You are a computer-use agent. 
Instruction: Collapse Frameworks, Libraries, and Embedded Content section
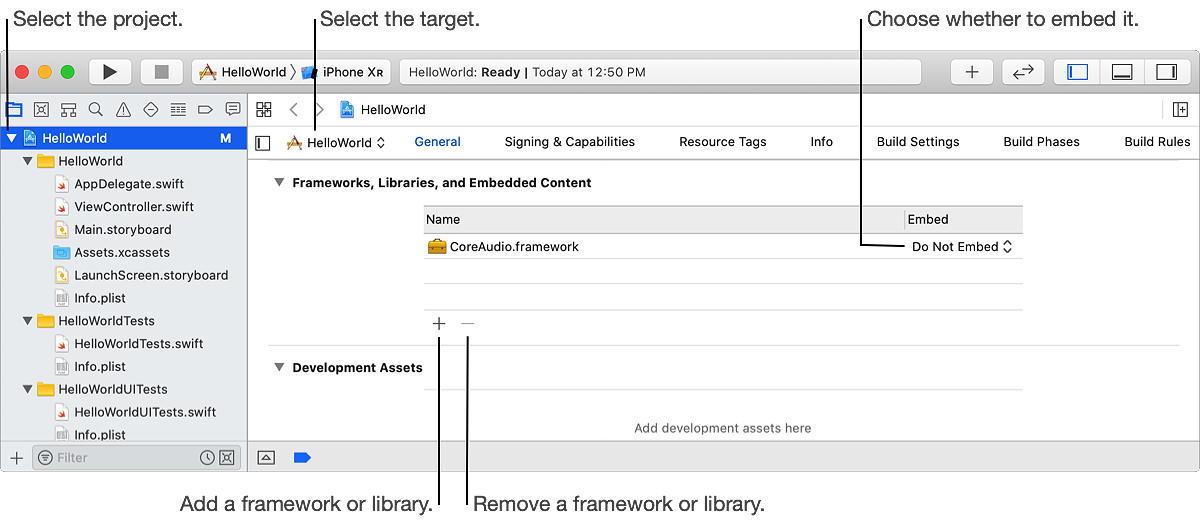[279, 183]
